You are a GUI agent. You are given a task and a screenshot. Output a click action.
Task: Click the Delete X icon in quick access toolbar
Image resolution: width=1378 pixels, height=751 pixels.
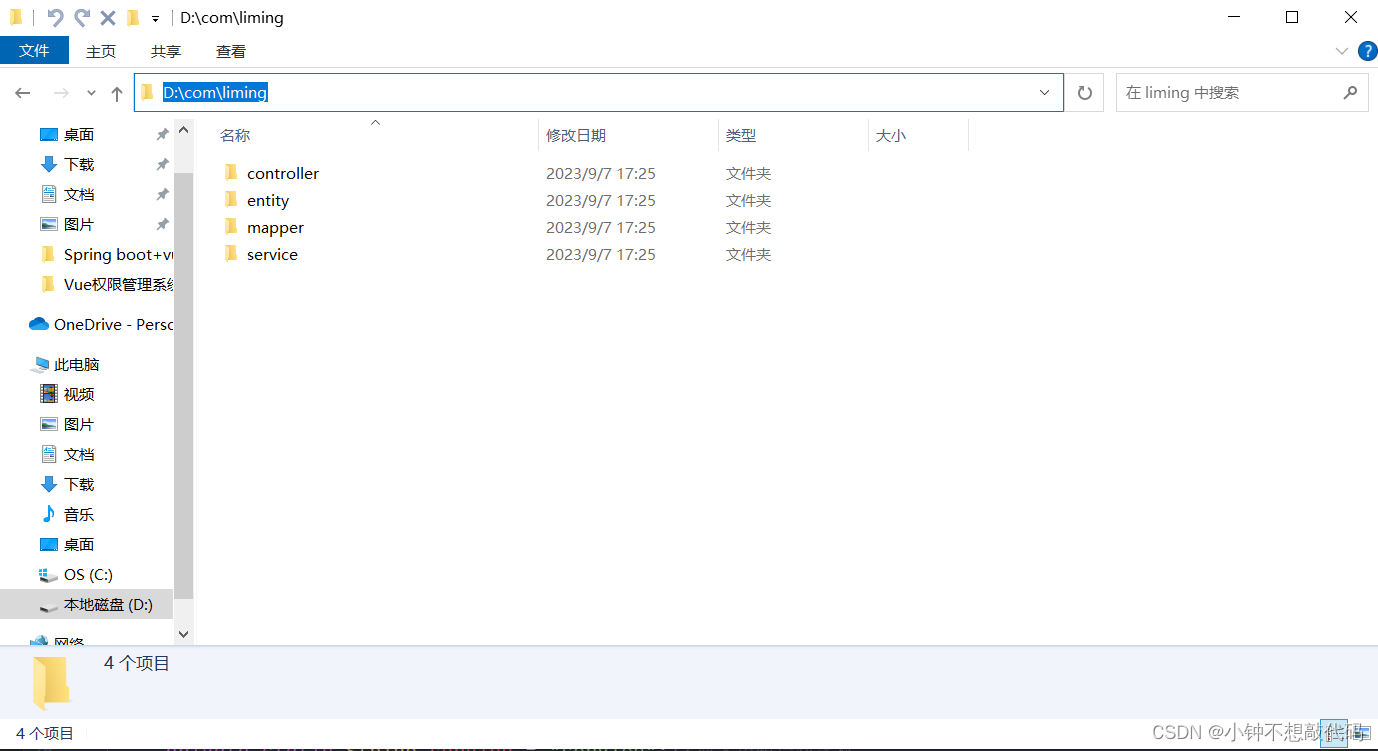(x=108, y=18)
